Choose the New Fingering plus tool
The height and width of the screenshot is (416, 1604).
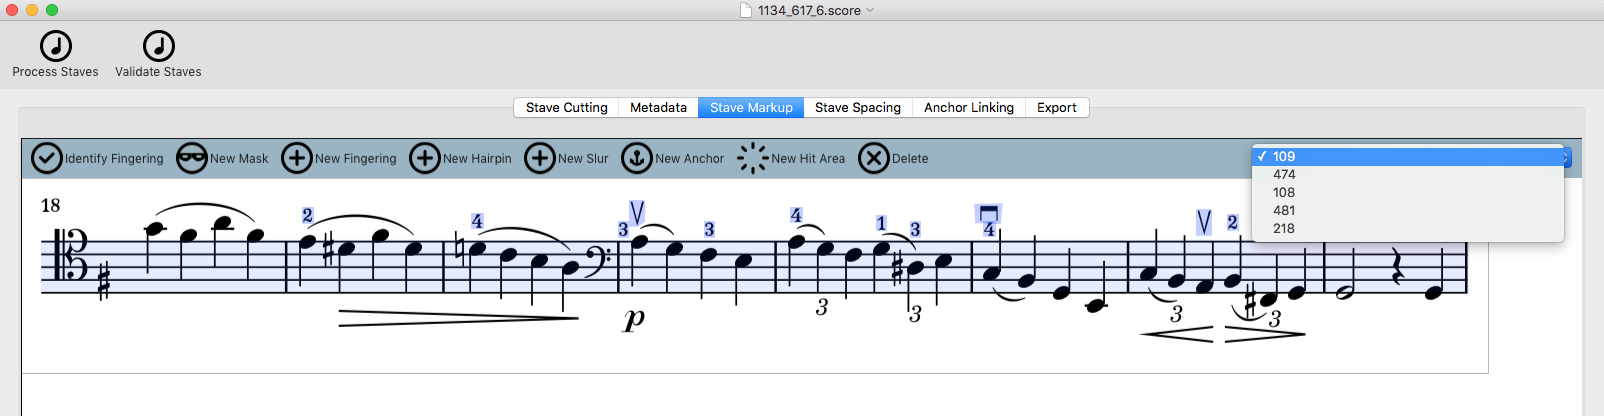pyautogui.click(x=297, y=158)
